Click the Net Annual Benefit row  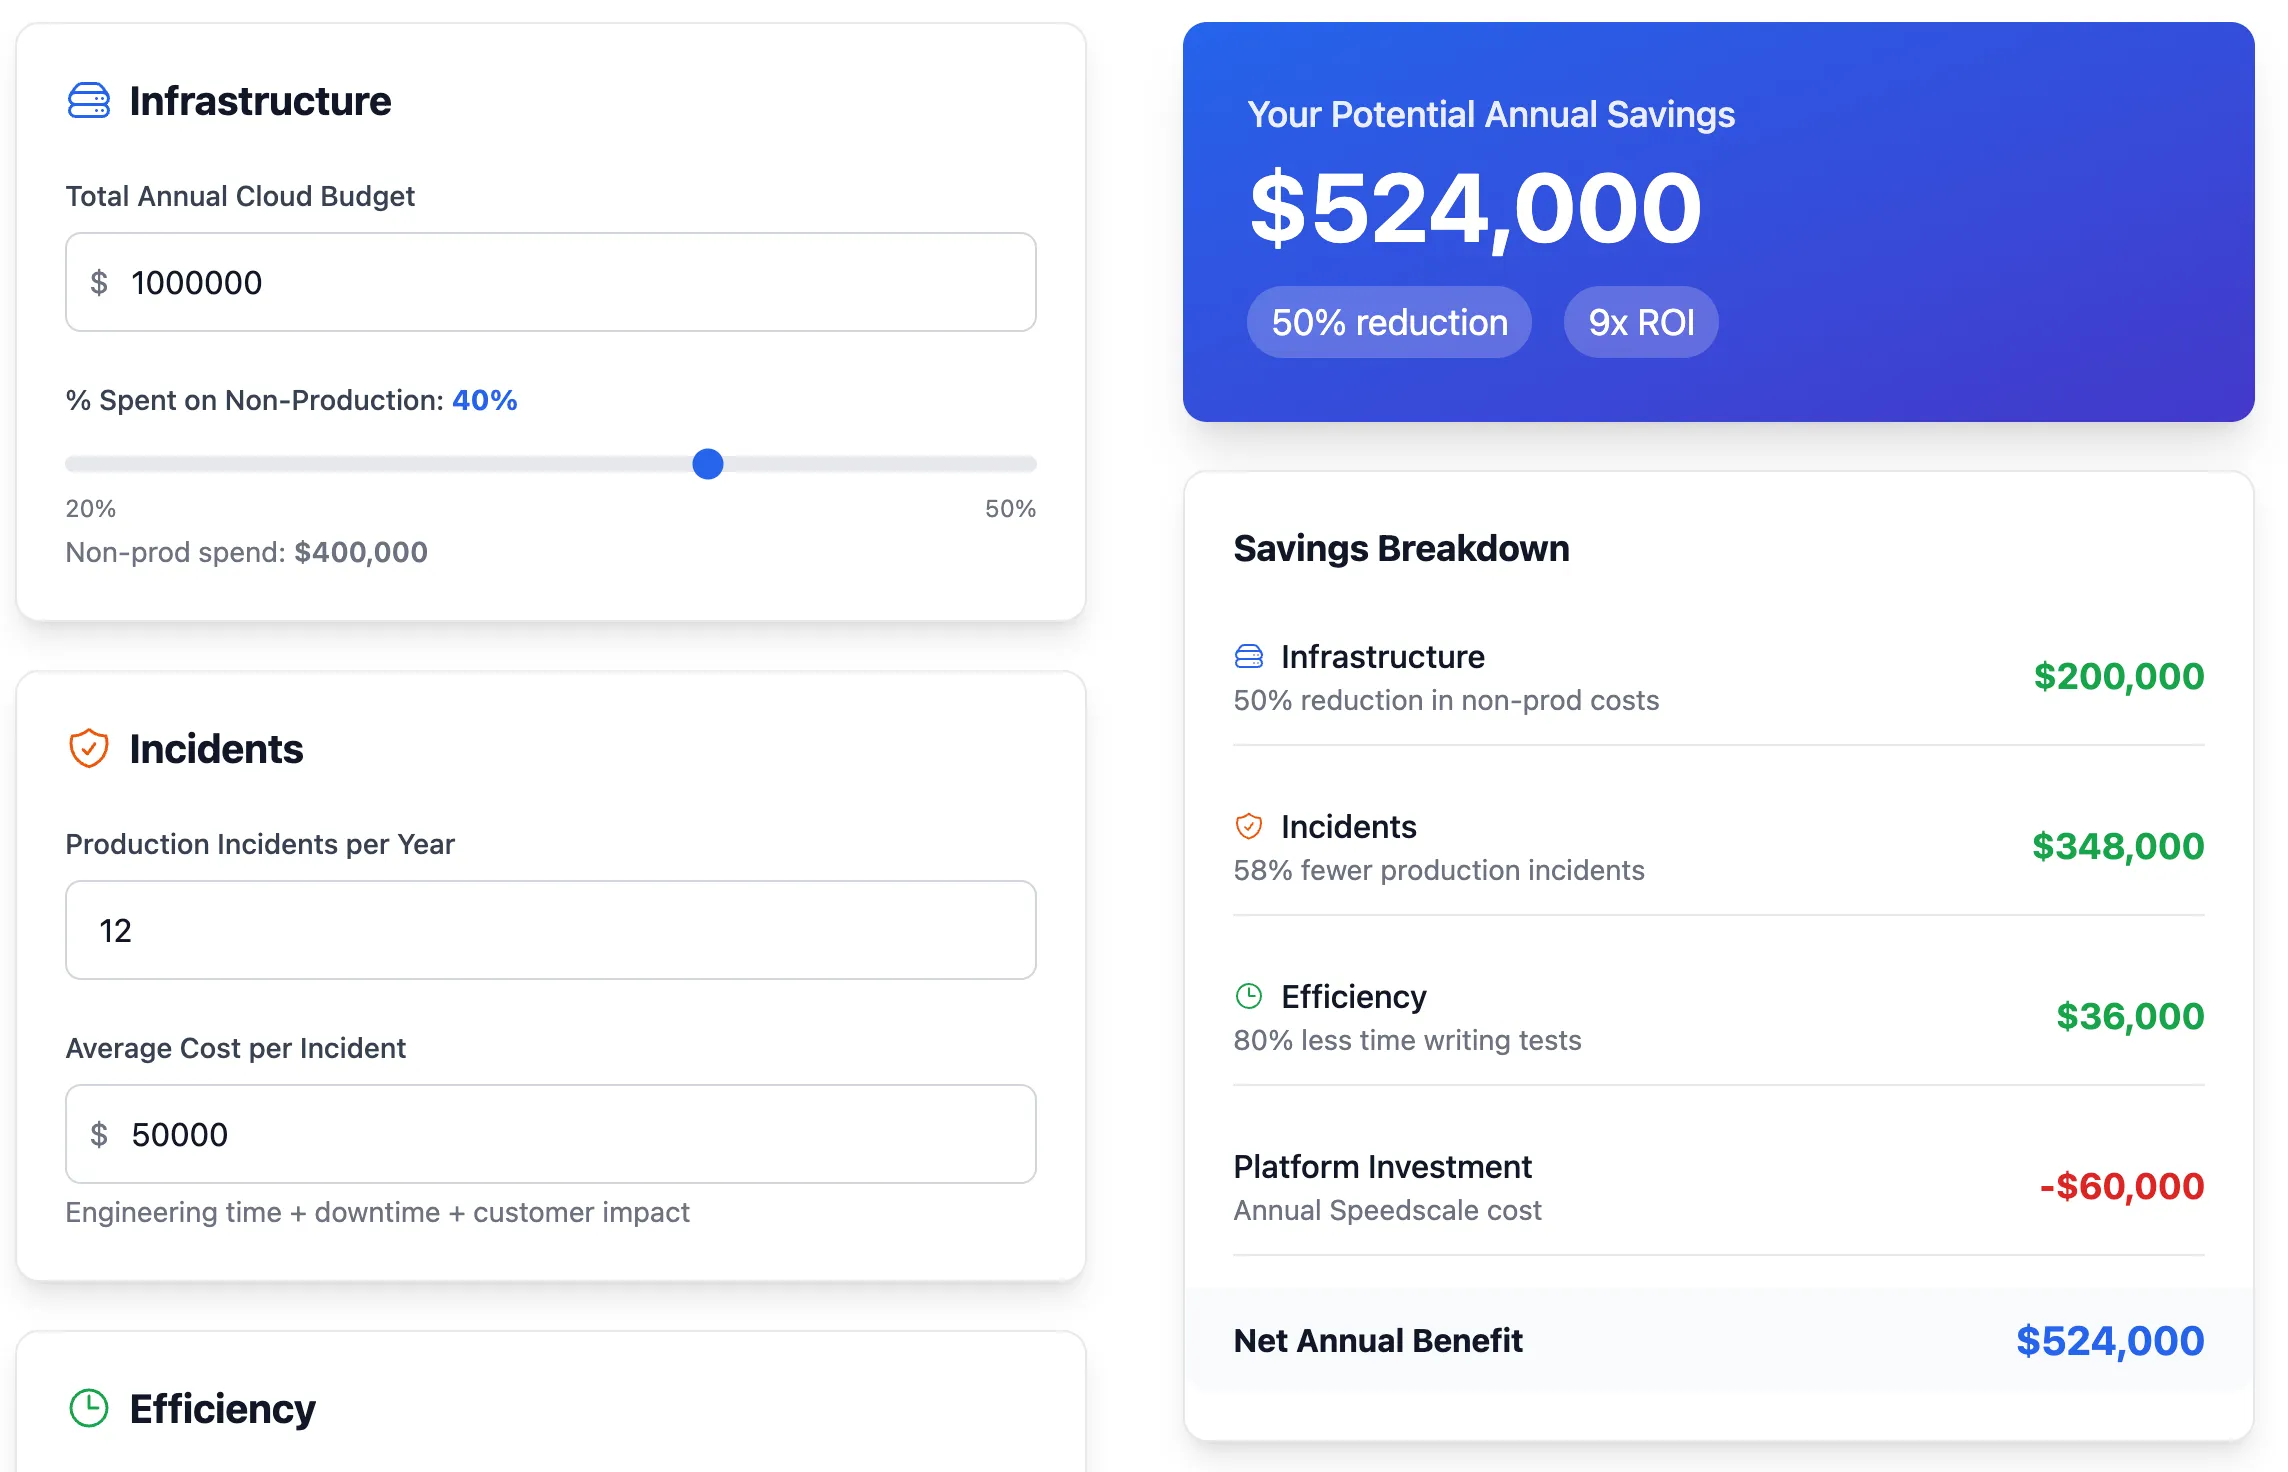tap(1718, 1340)
